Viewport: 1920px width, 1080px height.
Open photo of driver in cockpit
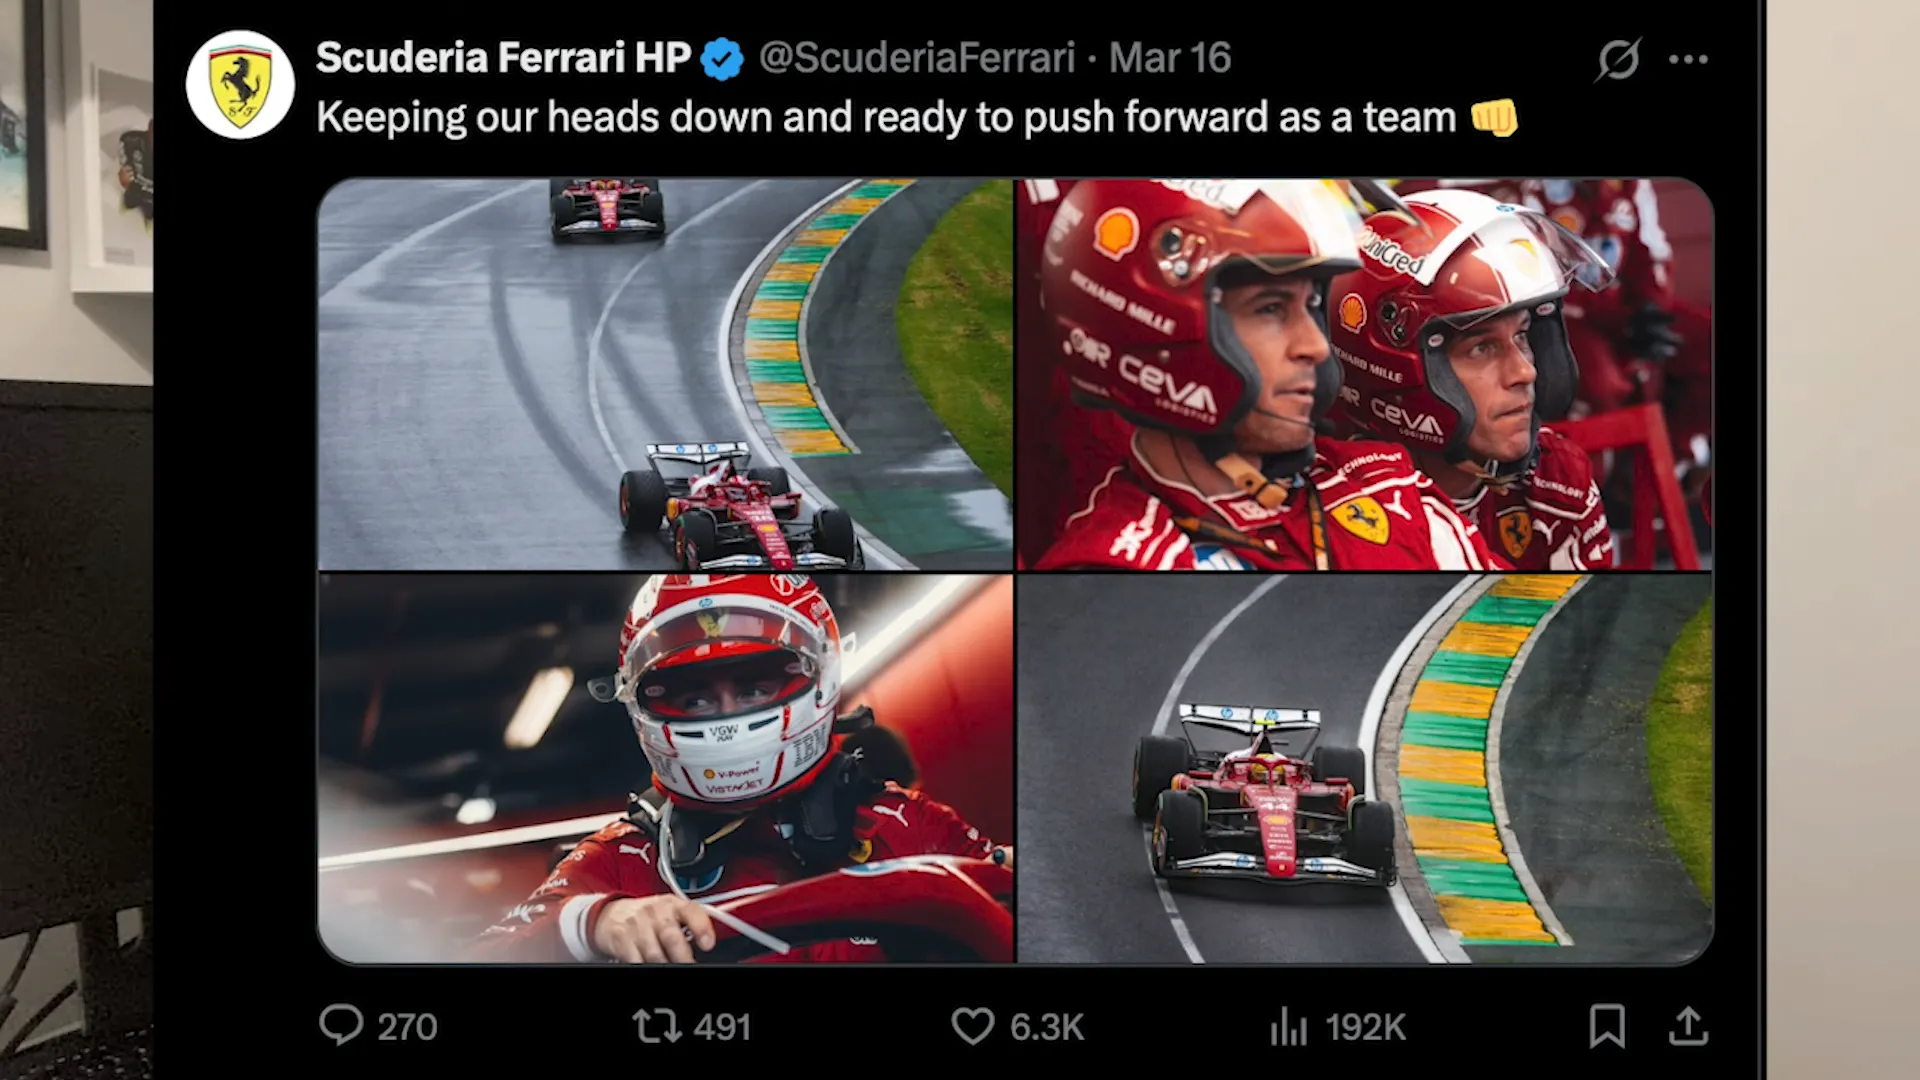(x=665, y=768)
